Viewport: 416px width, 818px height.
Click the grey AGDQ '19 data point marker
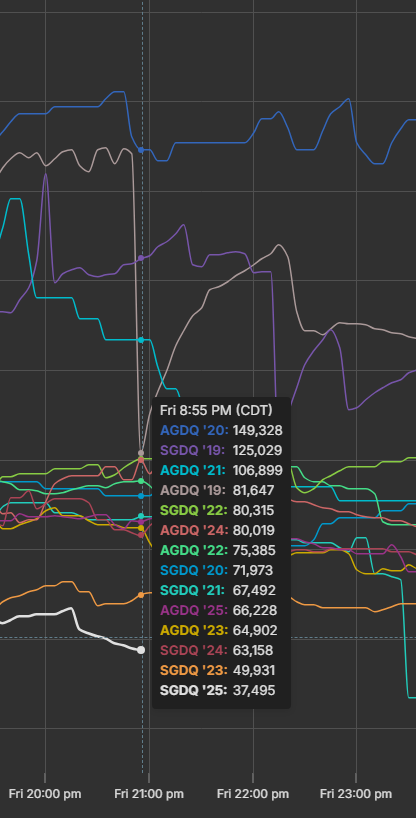point(141,453)
